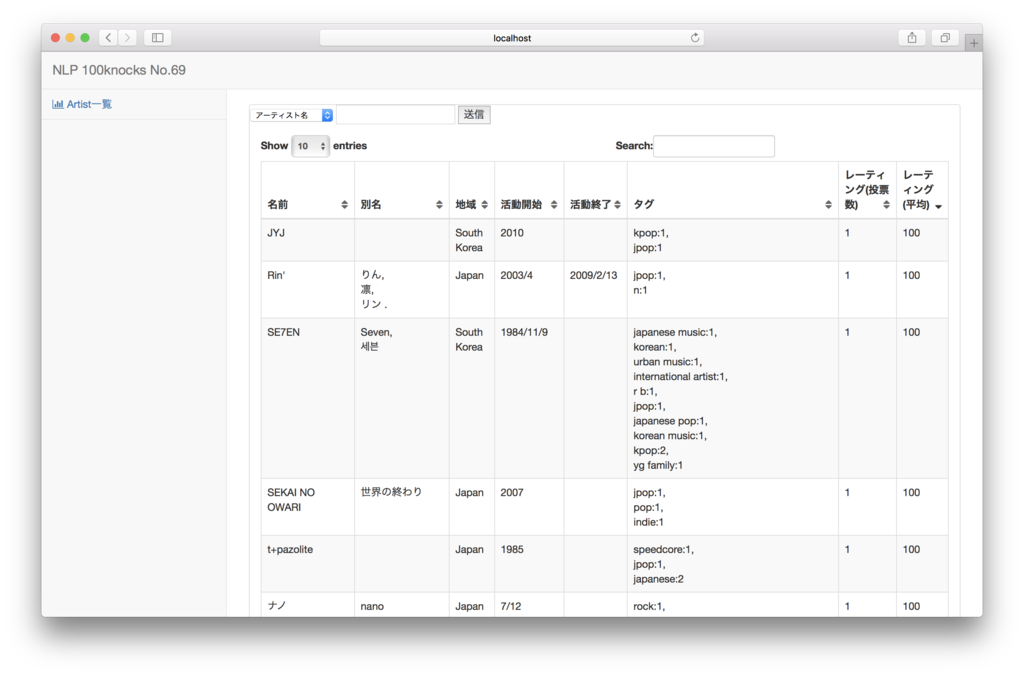Viewport: 1024px width, 676px height.
Task: Click the alias 世界の終わり cell
Action: click(x=402, y=507)
